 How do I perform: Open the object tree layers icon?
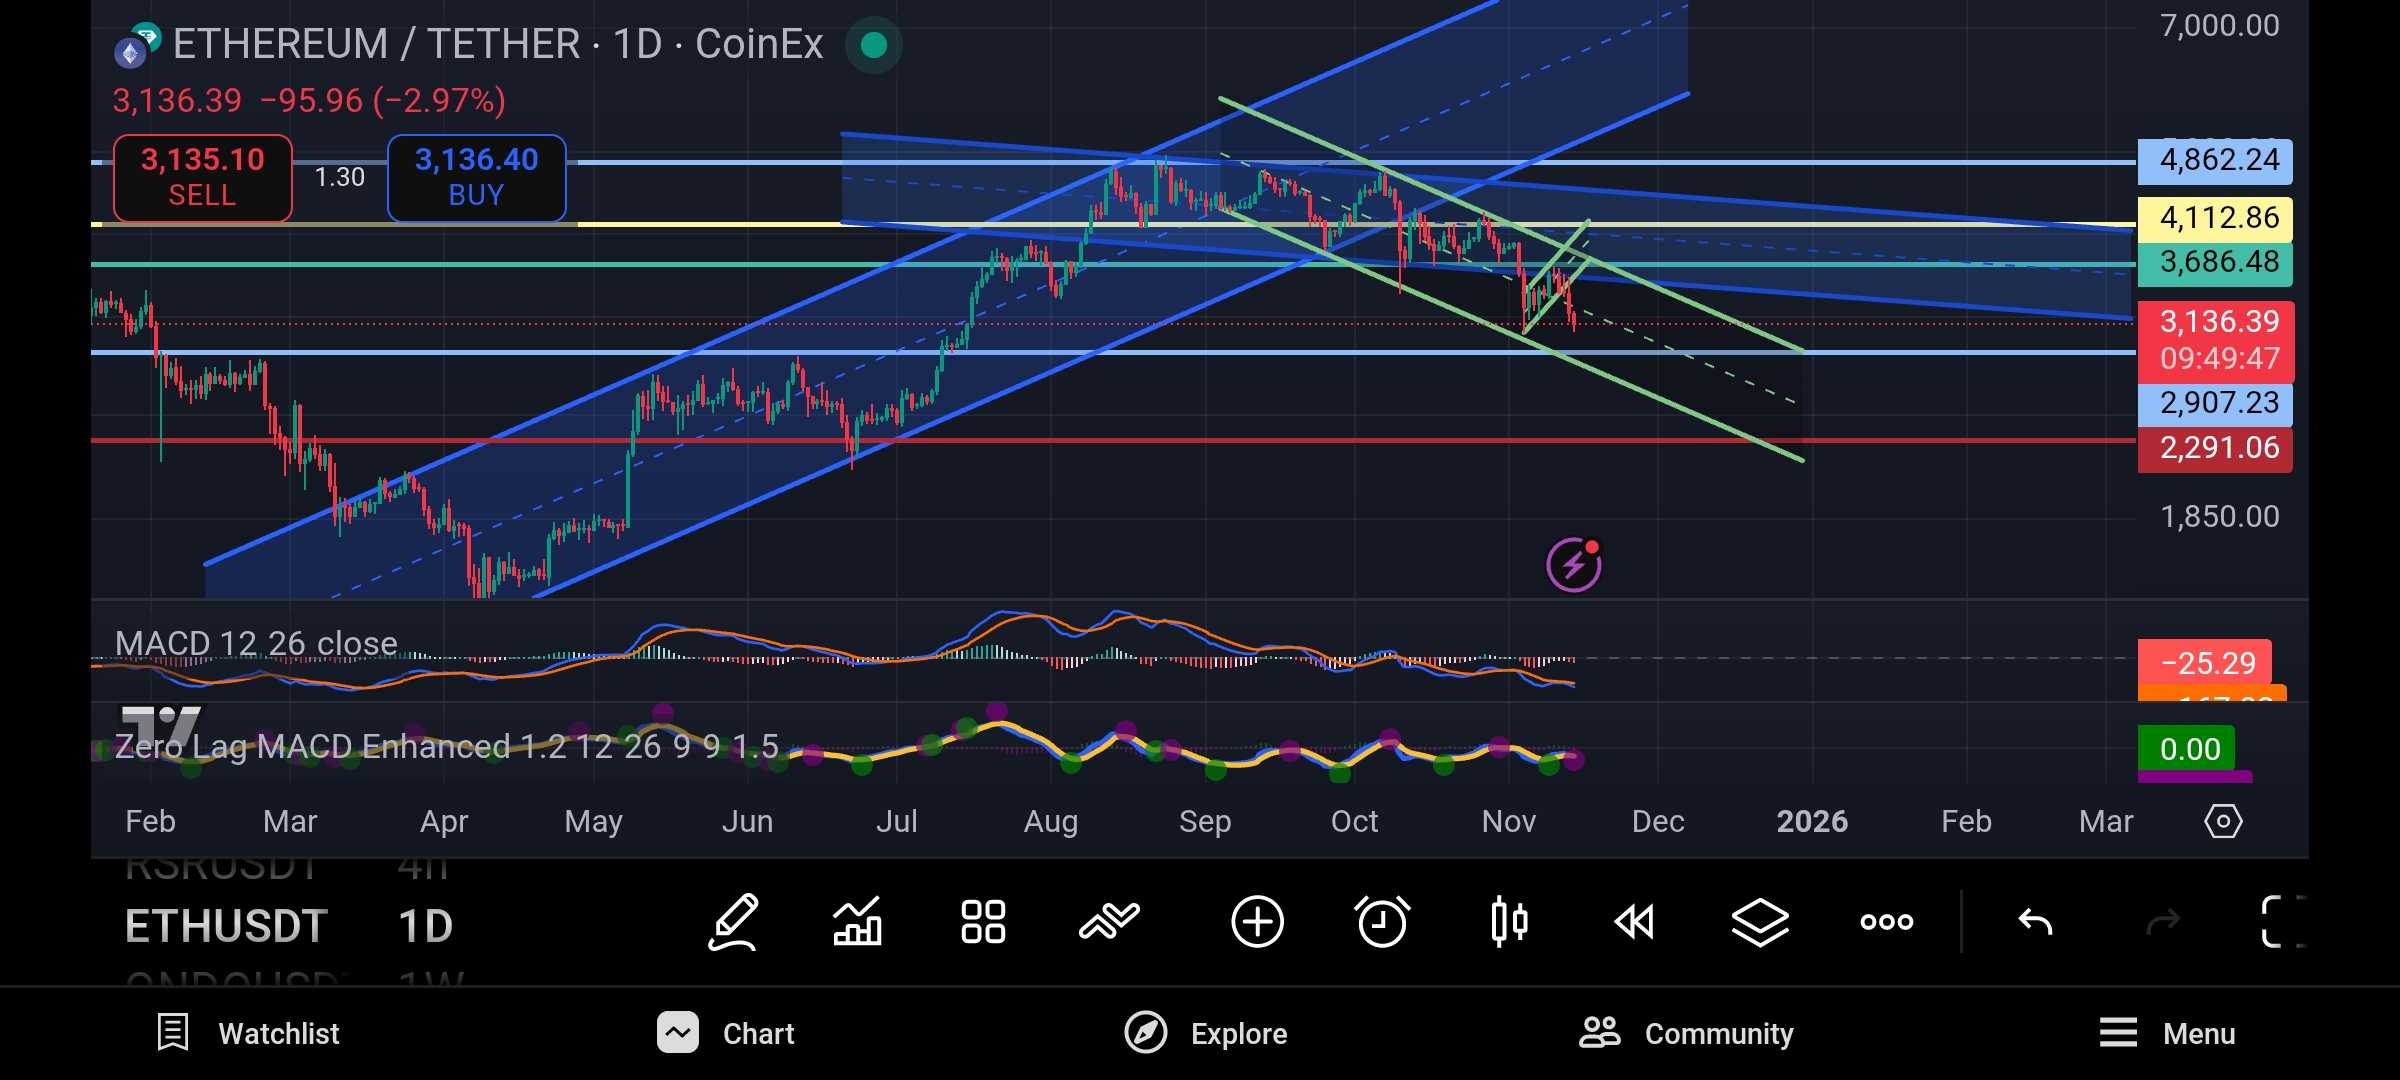(1758, 920)
